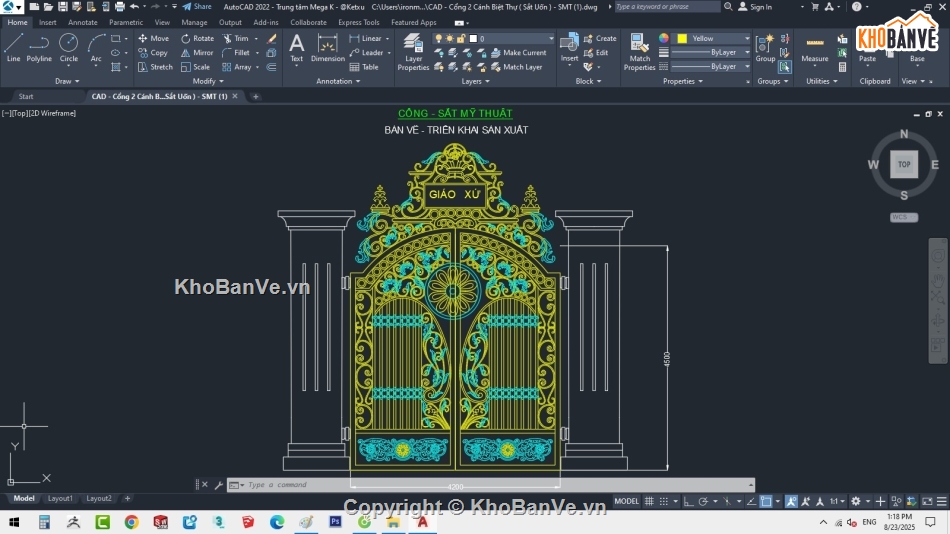Click the Create block icon
This screenshot has width=950, height=534.
[600, 38]
